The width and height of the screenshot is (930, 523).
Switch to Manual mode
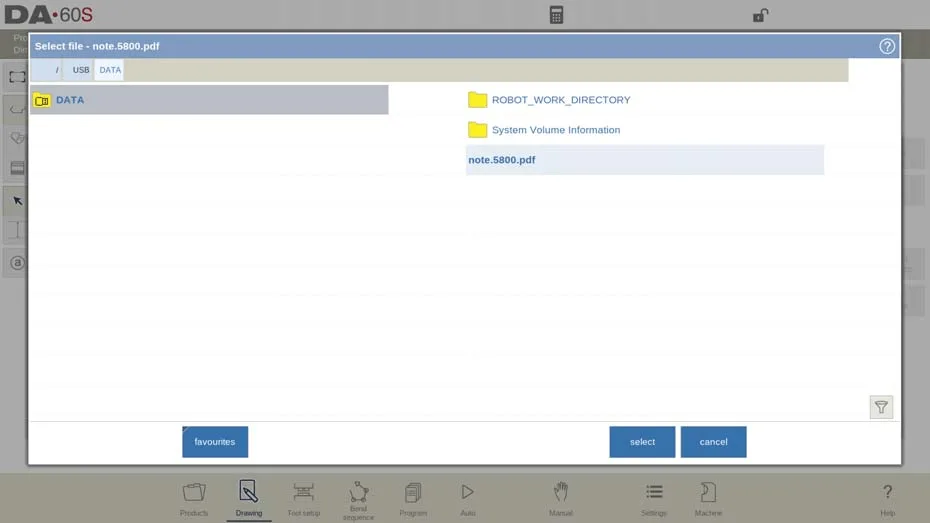pos(560,499)
